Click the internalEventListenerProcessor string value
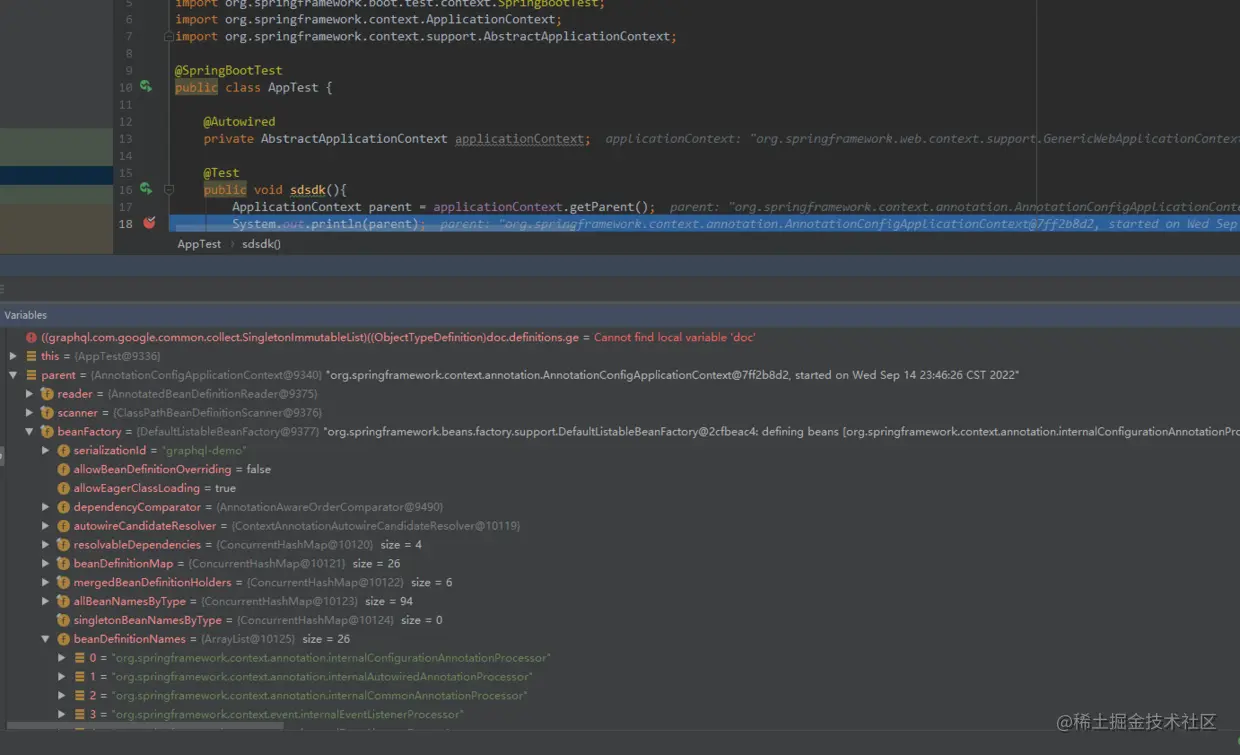 coord(288,714)
